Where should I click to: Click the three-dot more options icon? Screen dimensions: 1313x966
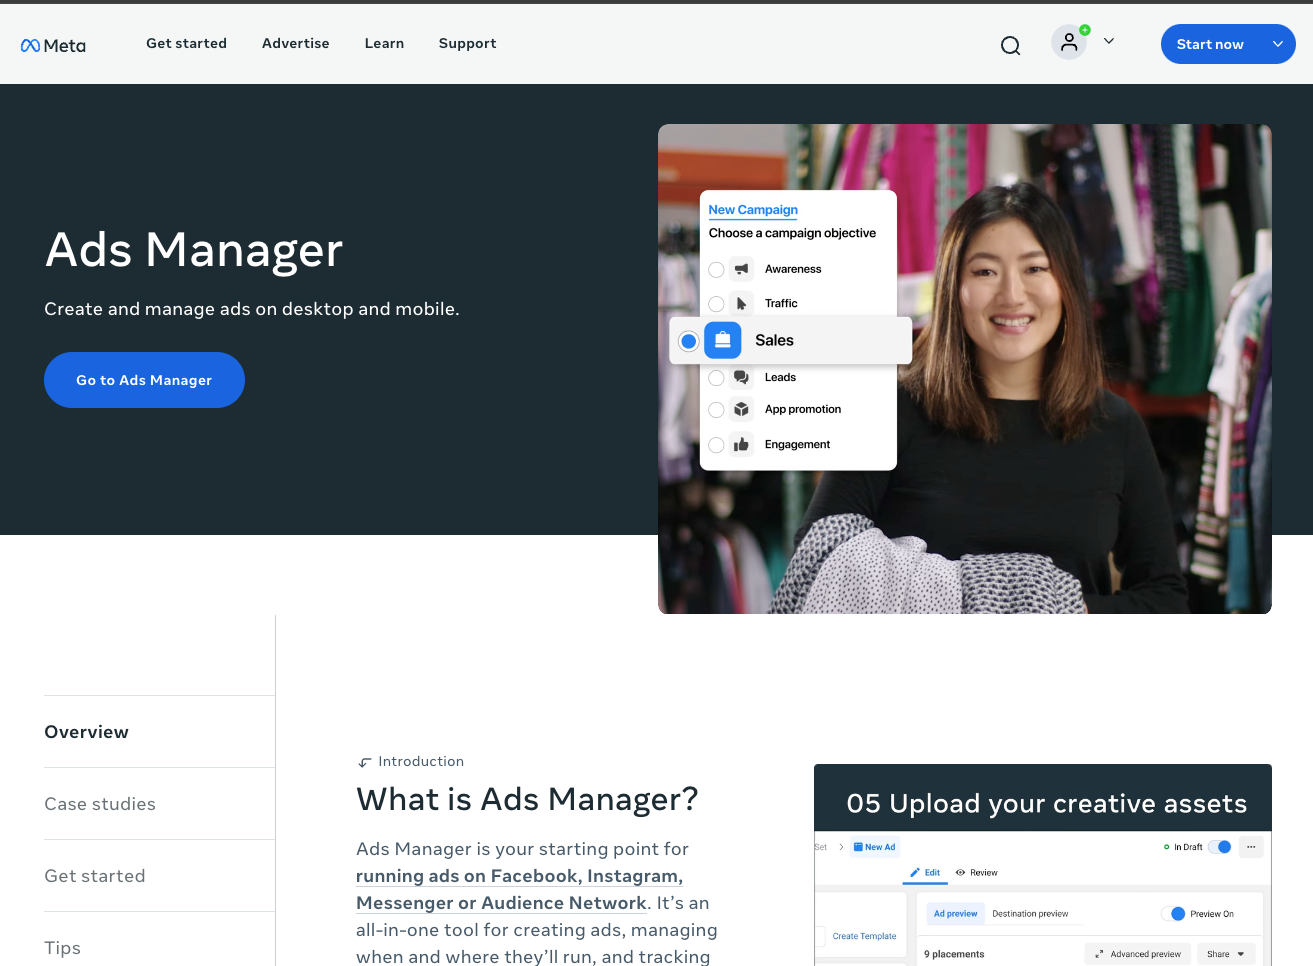coord(1251,847)
